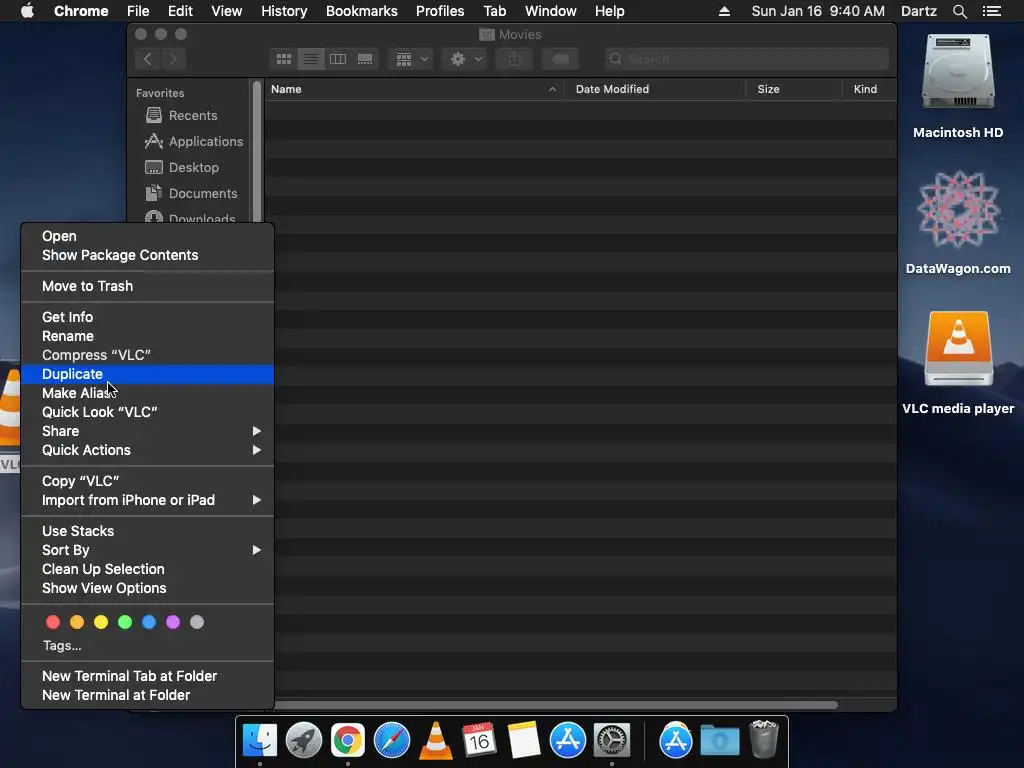Click the Finder Share toolbar button
This screenshot has width=1024, height=768.
coord(515,59)
